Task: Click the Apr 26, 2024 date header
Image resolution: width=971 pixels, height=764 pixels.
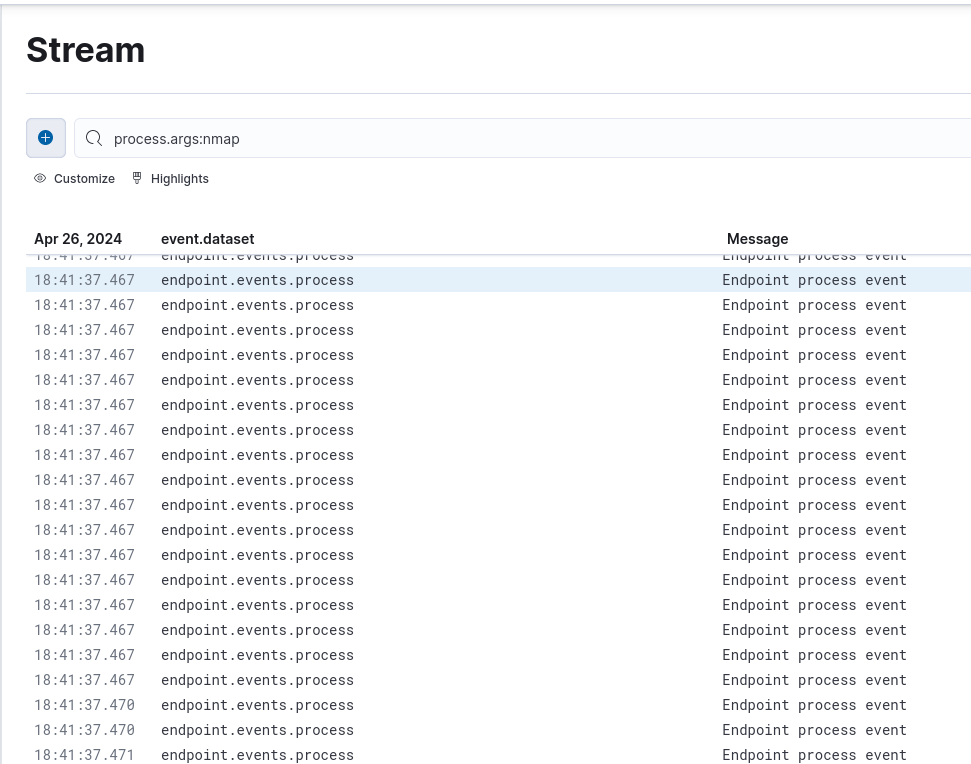Action: click(x=78, y=239)
